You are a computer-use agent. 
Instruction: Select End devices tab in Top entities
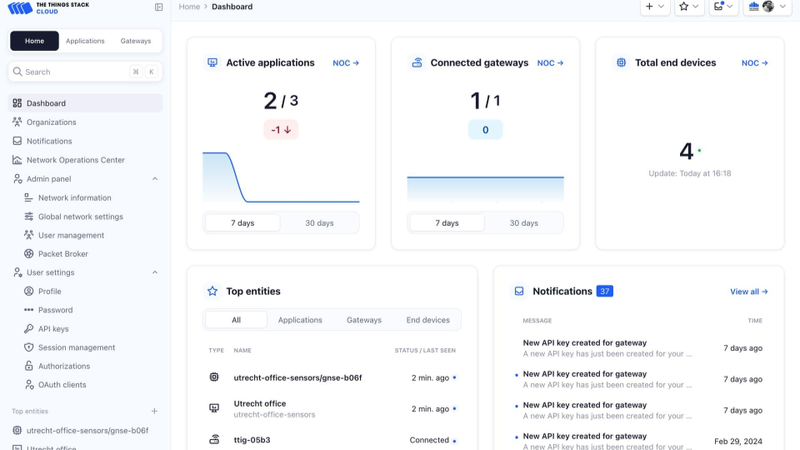click(x=427, y=320)
